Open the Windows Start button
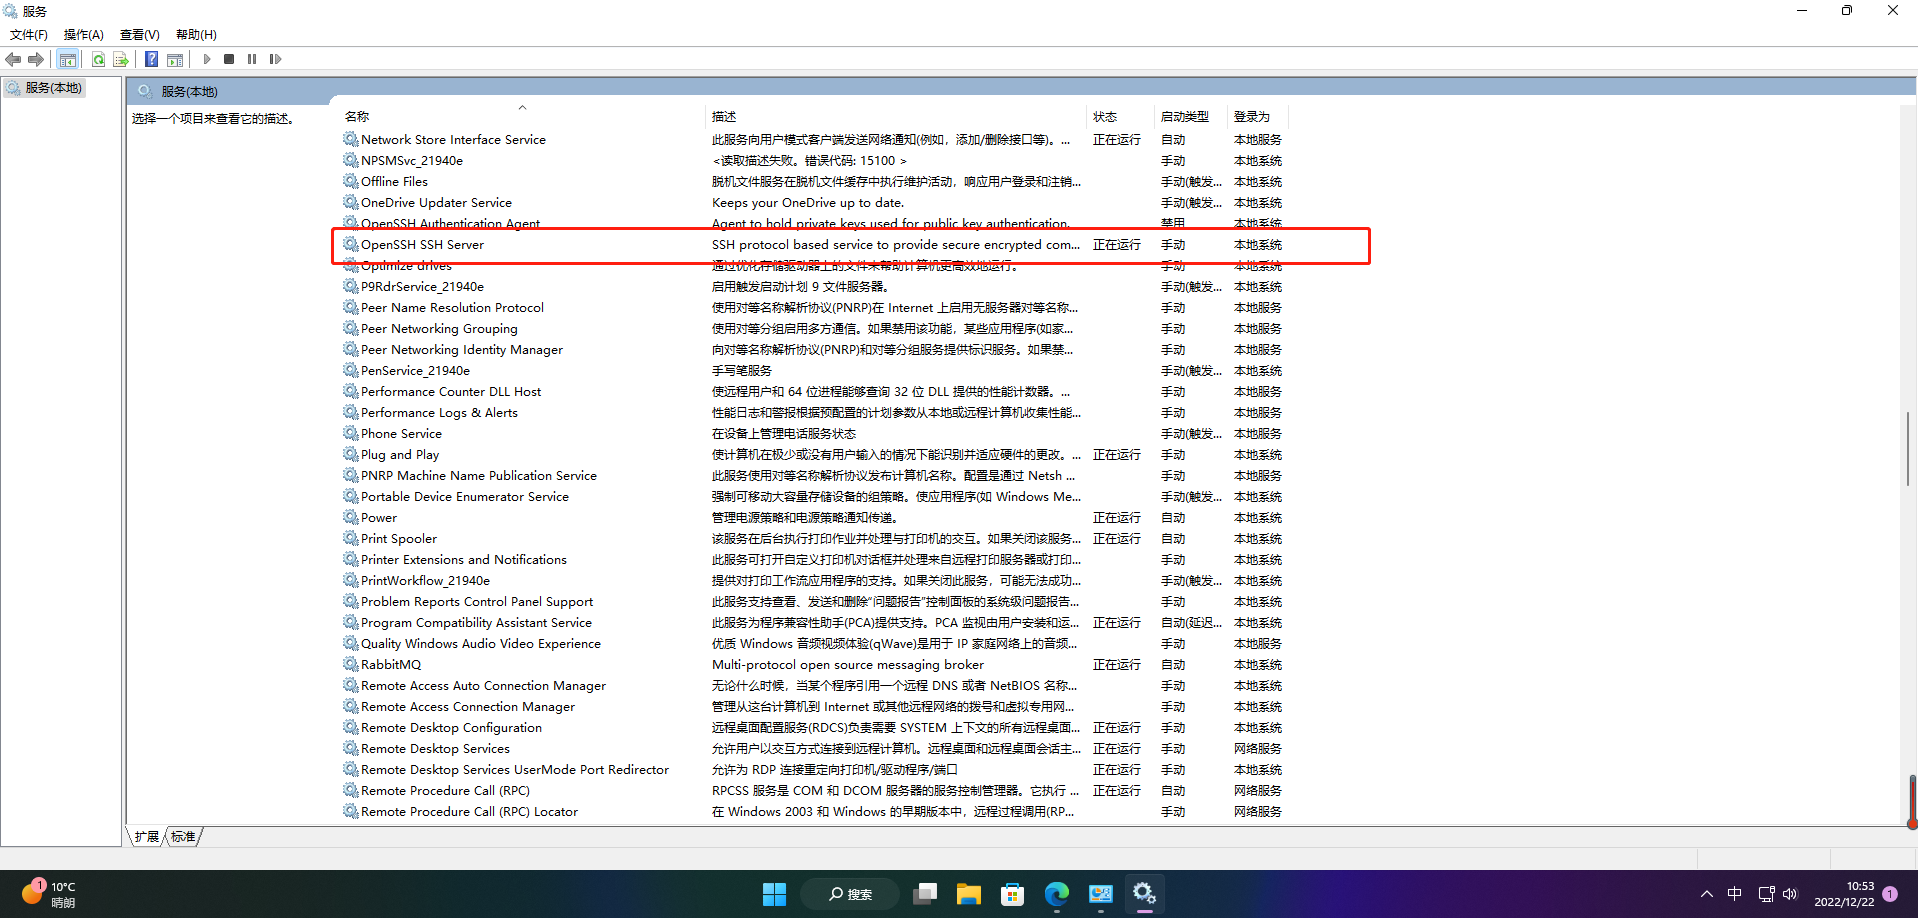This screenshot has width=1918, height=918. pyautogui.click(x=774, y=894)
